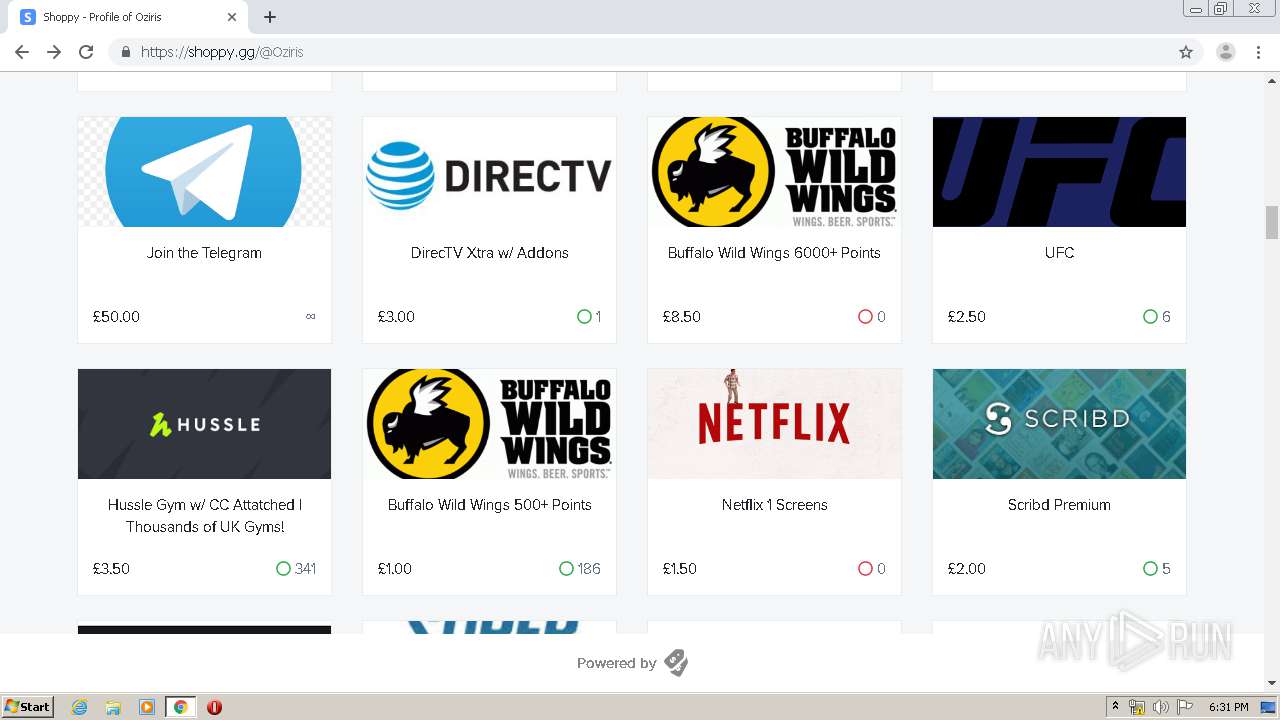Screen dimensions: 1280x720
Task: Click the £2.50 UFC price
Action: (966, 317)
